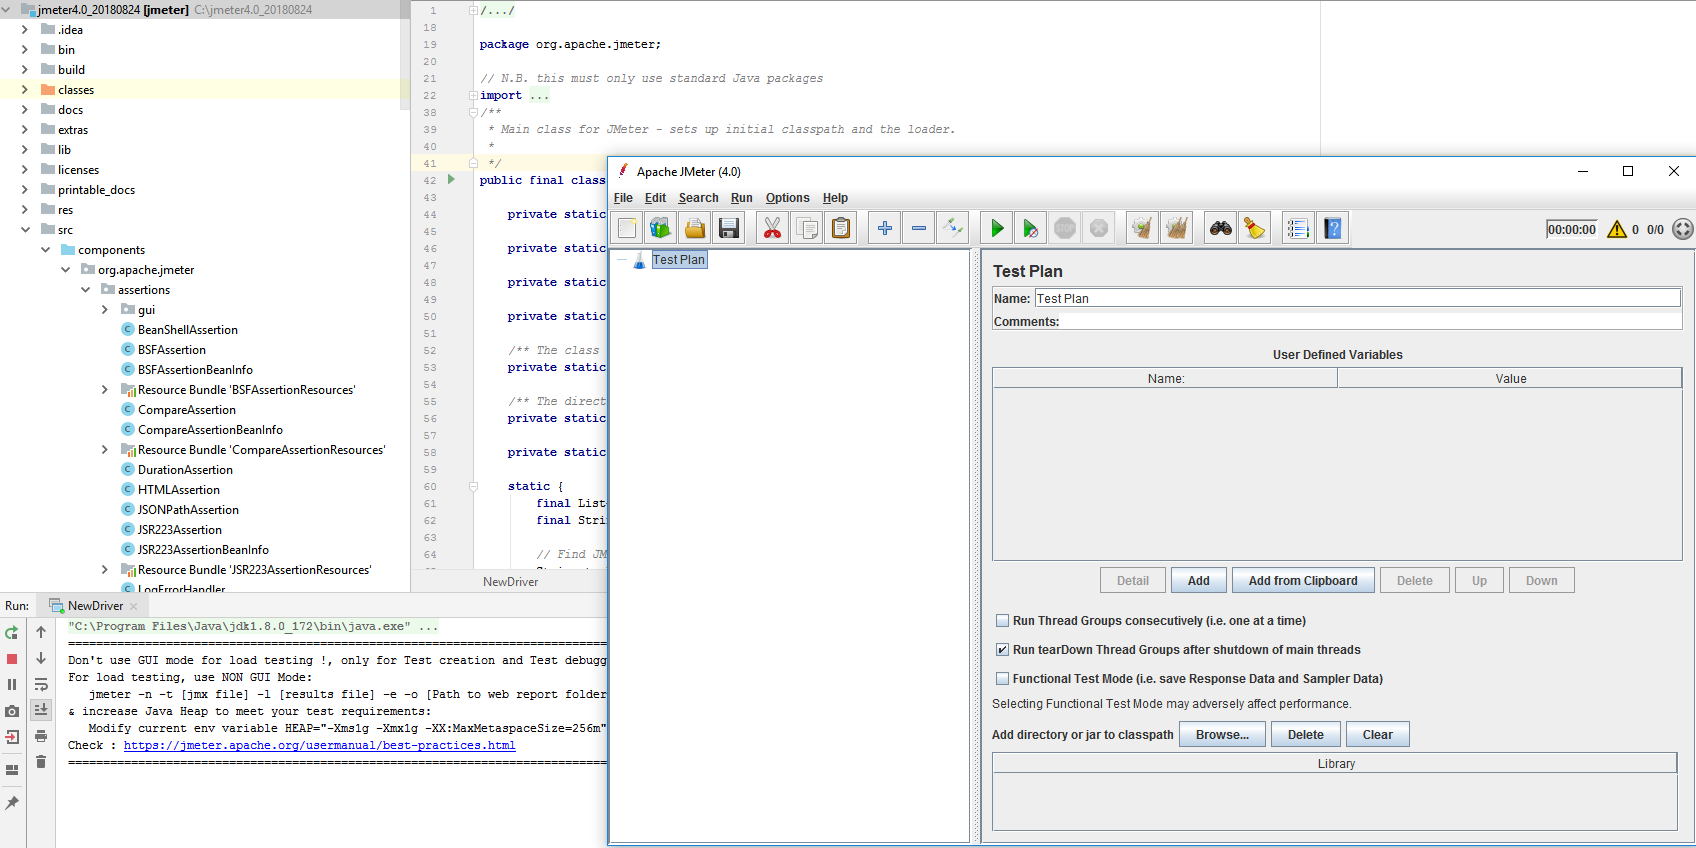Enable Run Thread Groups consecutively checkbox

(x=1003, y=621)
